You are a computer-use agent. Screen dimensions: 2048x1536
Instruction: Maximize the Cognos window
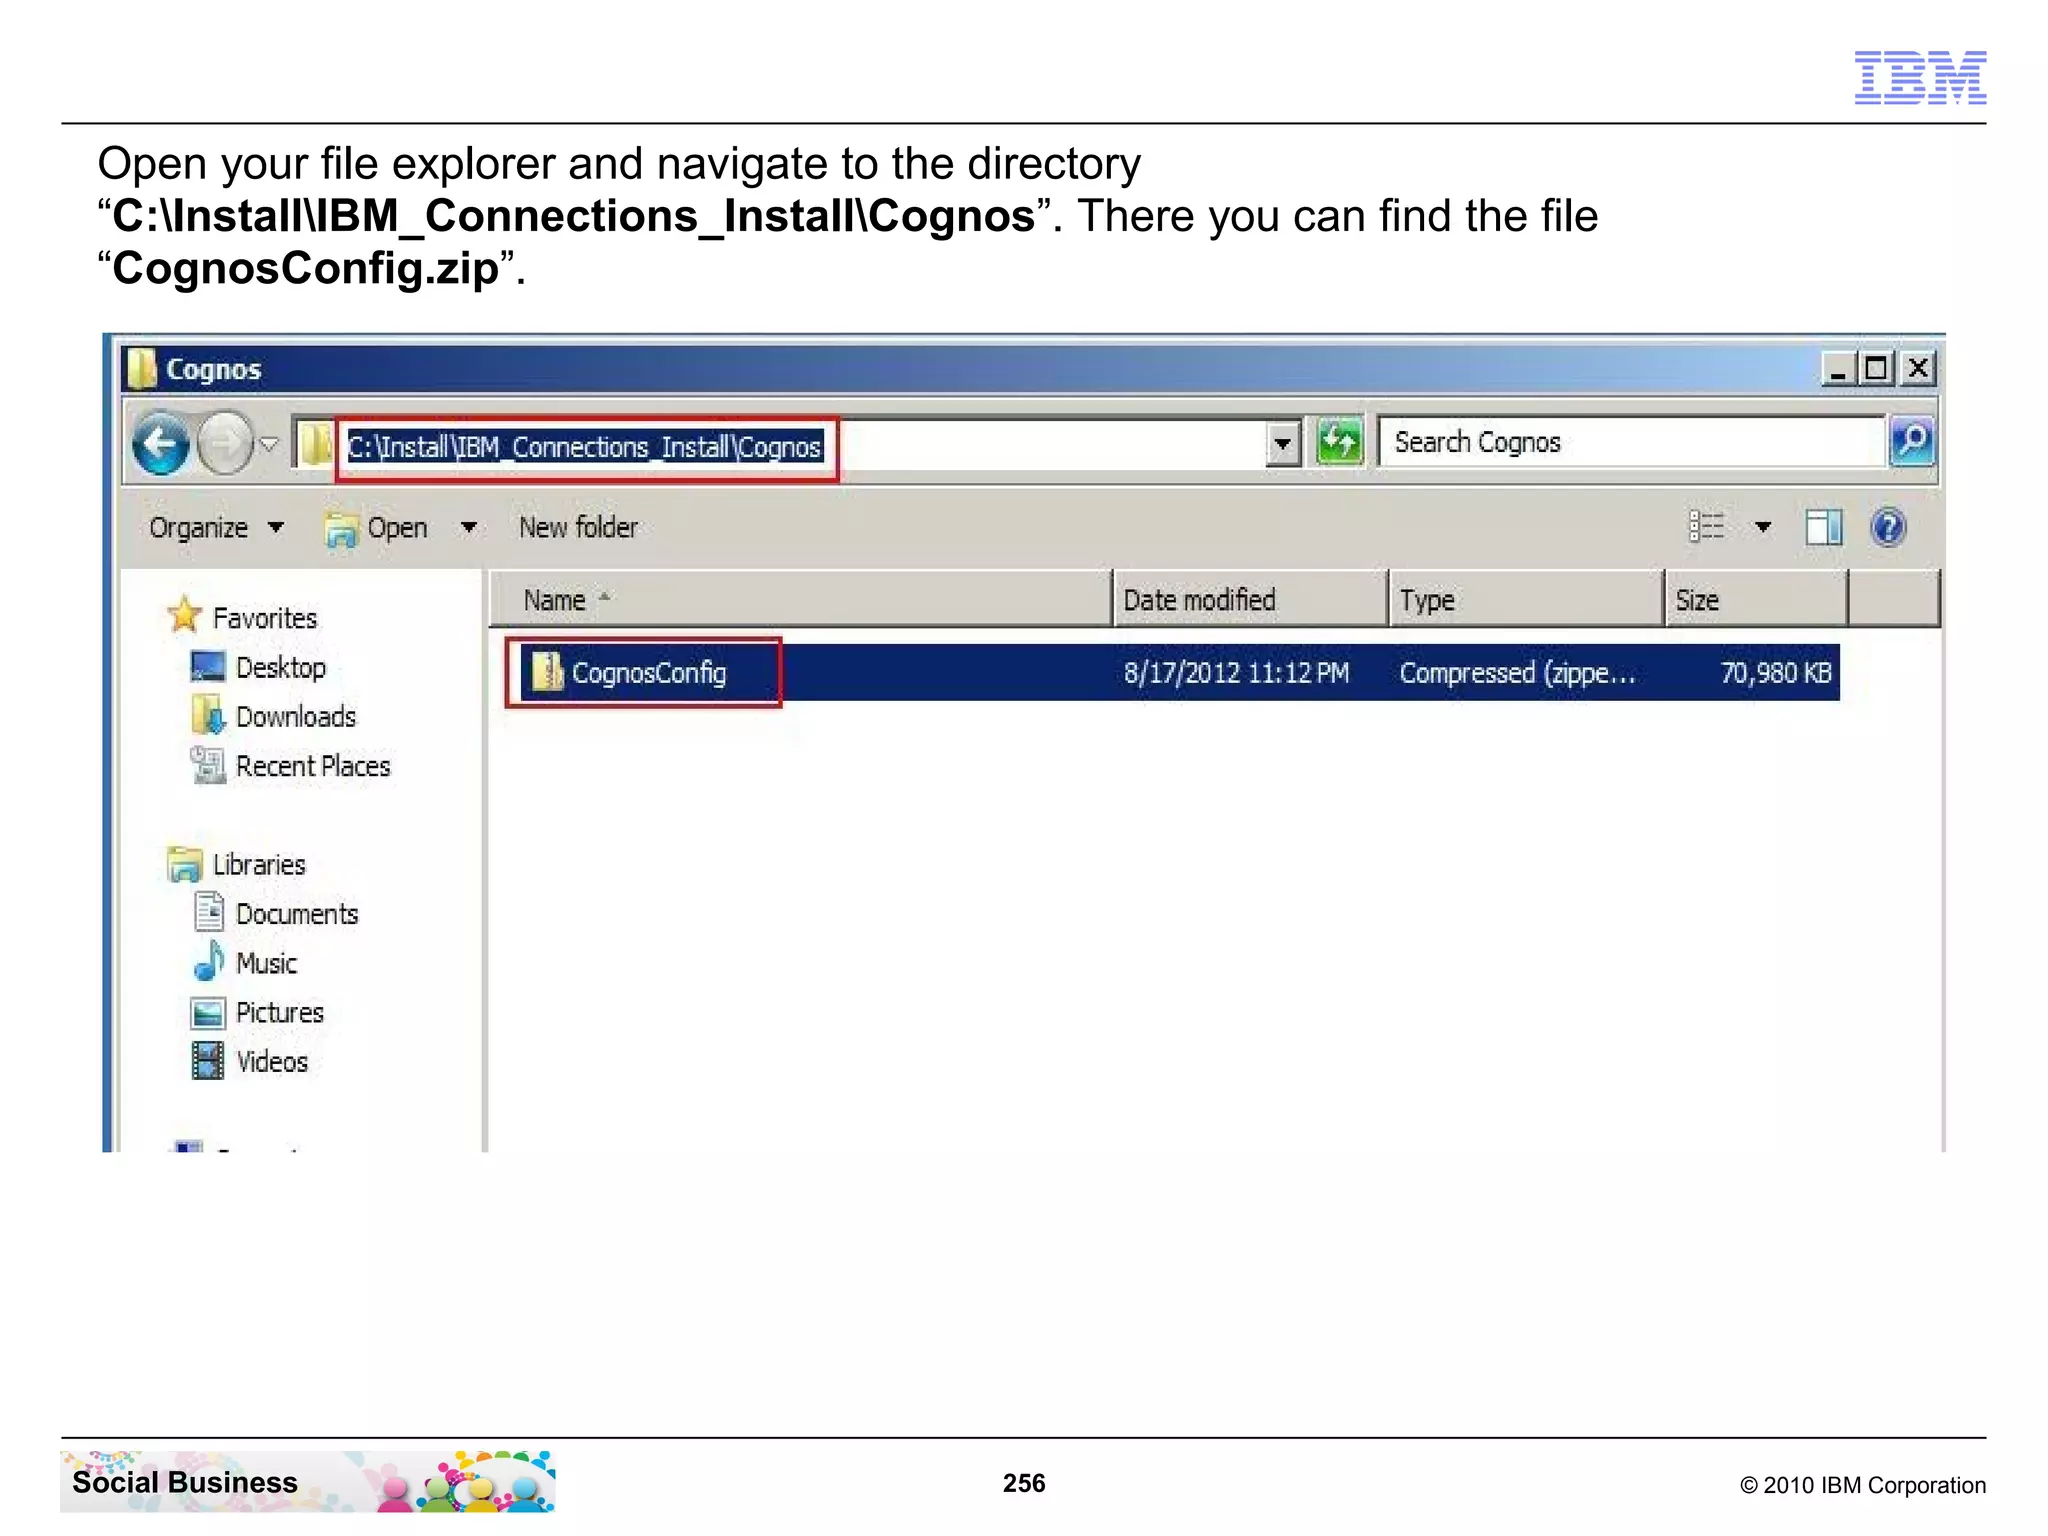pyautogui.click(x=1877, y=369)
